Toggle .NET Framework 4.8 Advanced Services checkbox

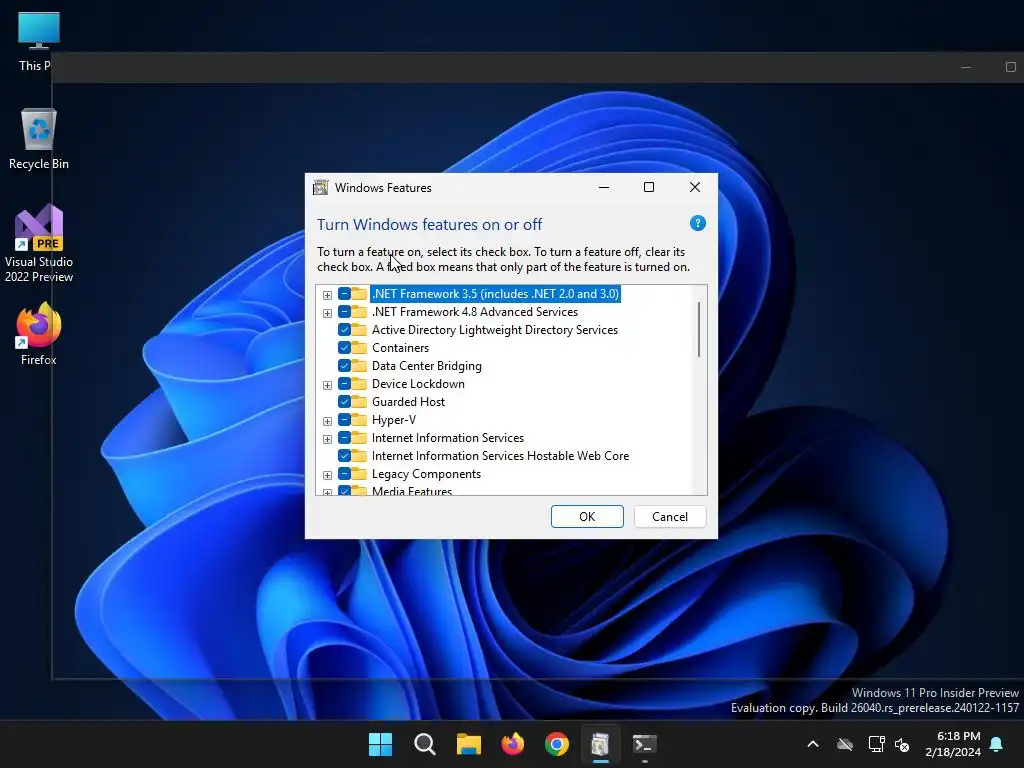[x=344, y=312]
